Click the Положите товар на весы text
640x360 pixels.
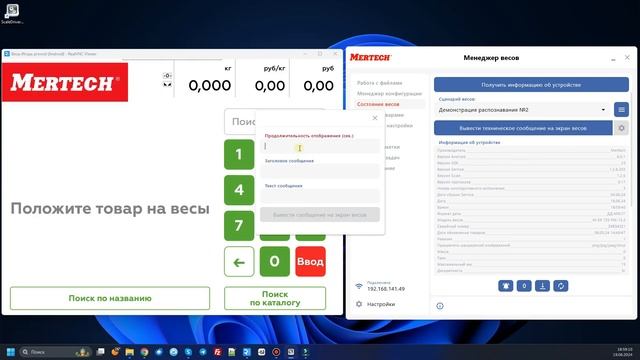[x=110, y=209]
